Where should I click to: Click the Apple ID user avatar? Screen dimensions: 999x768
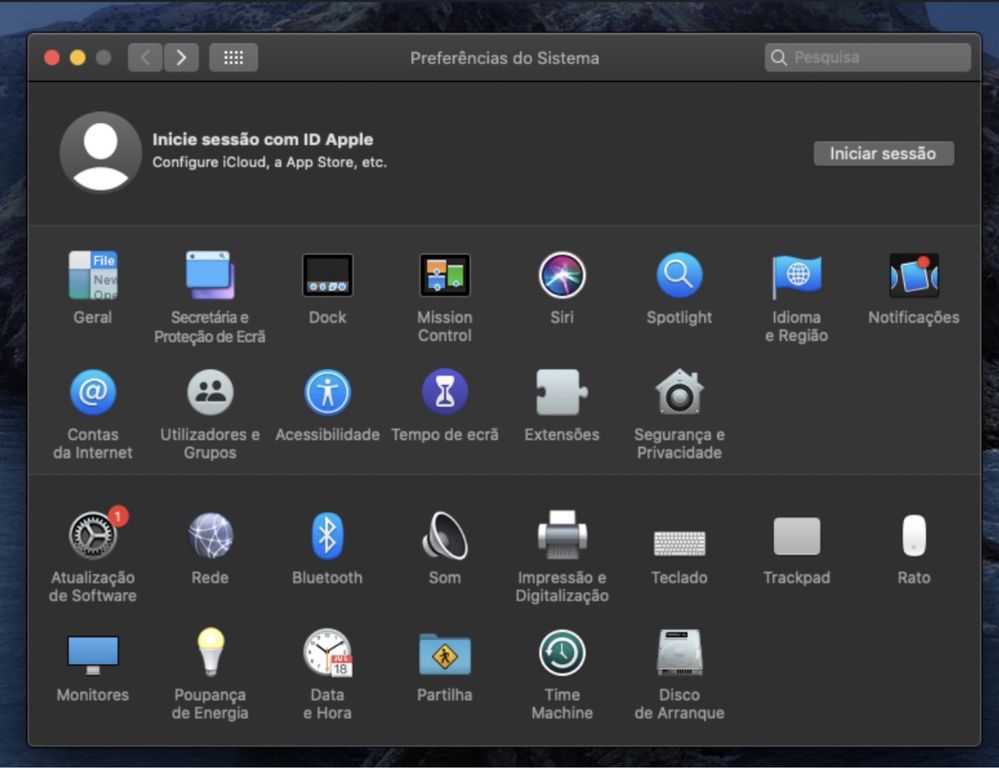pyautogui.click(x=101, y=152)
